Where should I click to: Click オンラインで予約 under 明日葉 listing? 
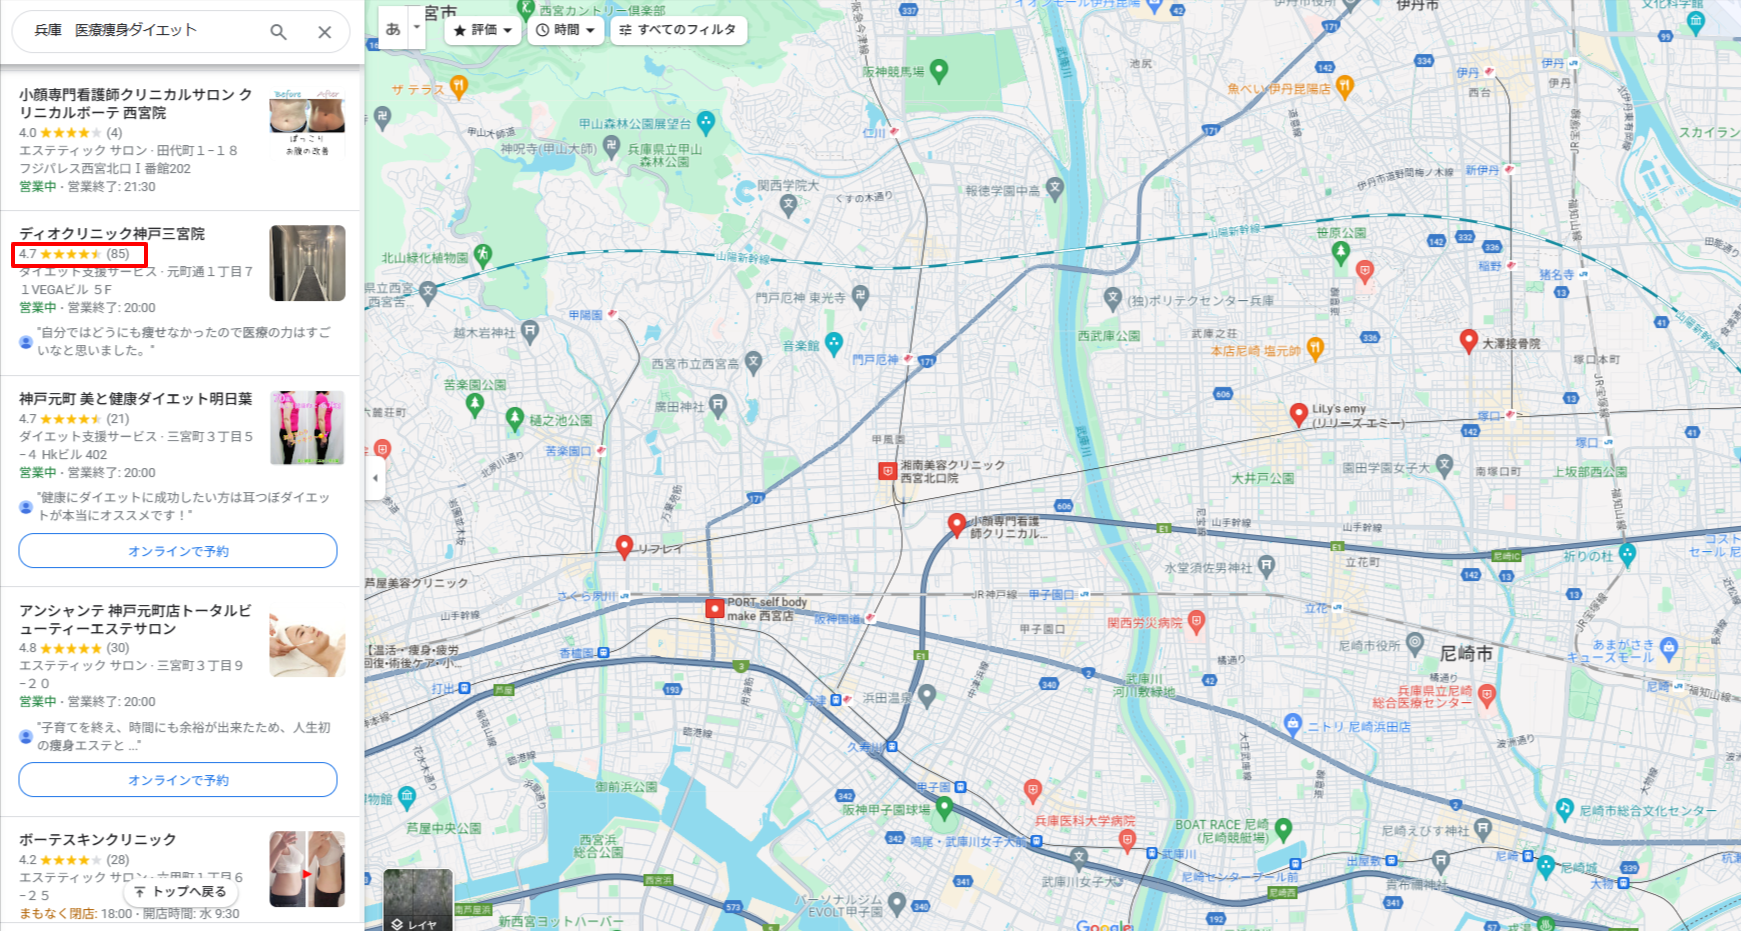[178, 551]
